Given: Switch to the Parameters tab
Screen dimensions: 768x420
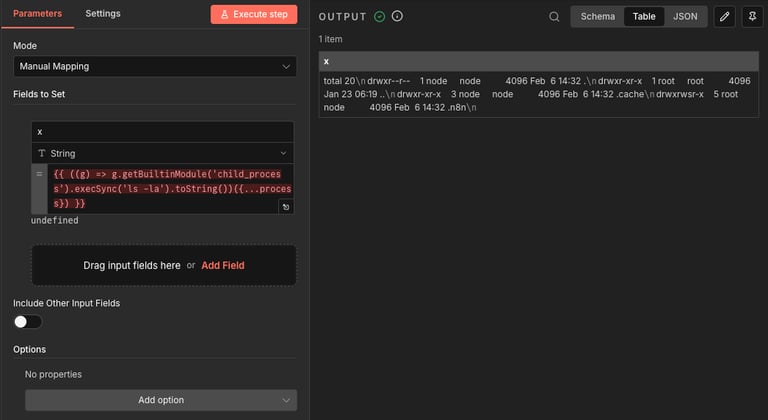Looking at the screenshot, I should pyautogui.click(x=37, y=14).
